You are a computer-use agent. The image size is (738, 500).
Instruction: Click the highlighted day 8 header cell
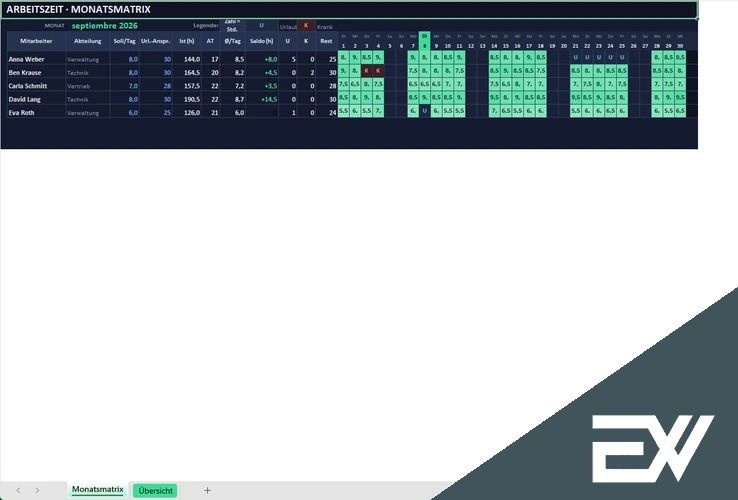click(425, 41)
